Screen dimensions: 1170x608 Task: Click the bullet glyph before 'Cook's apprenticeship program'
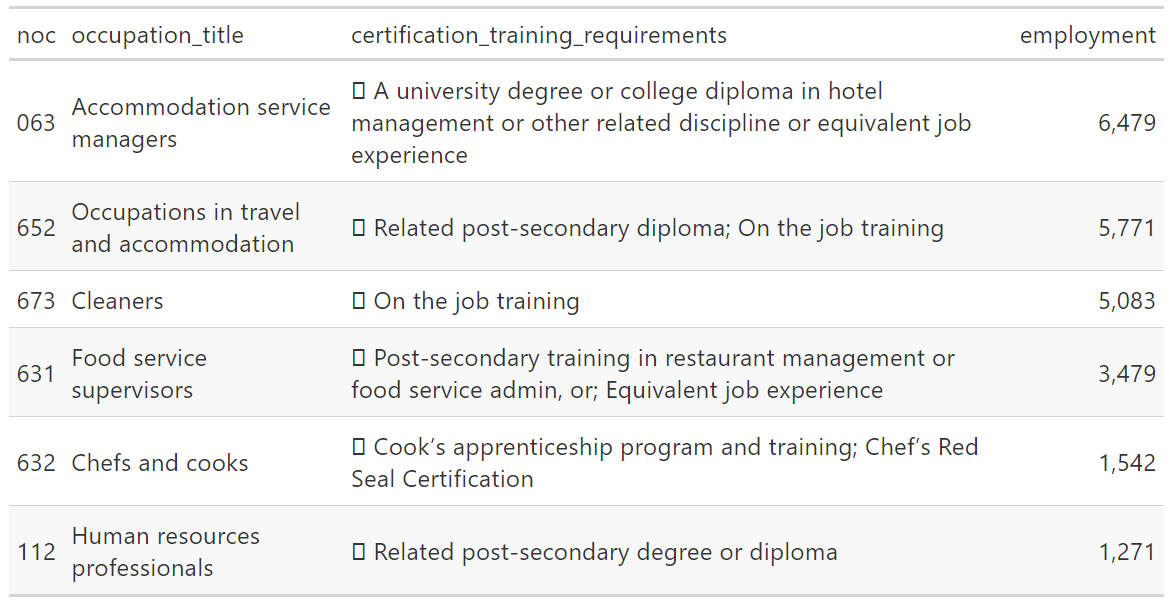pyautogui.click(x=359, y=448)
